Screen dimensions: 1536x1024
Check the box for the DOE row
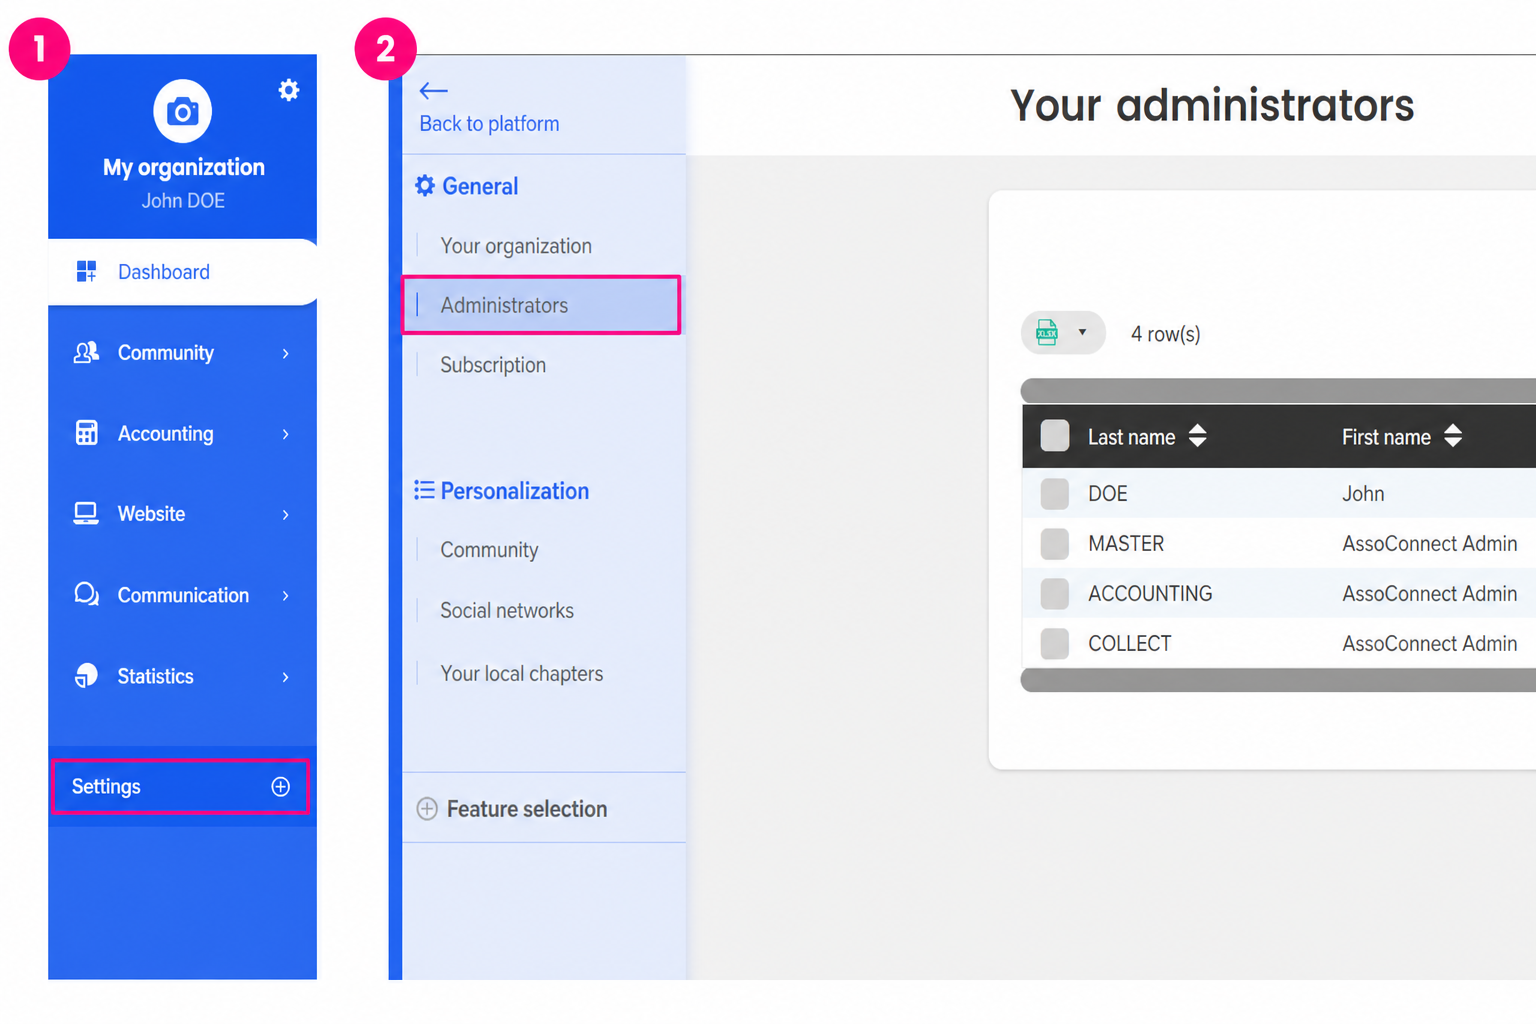pyautogui.click(x=1055, y=493)
